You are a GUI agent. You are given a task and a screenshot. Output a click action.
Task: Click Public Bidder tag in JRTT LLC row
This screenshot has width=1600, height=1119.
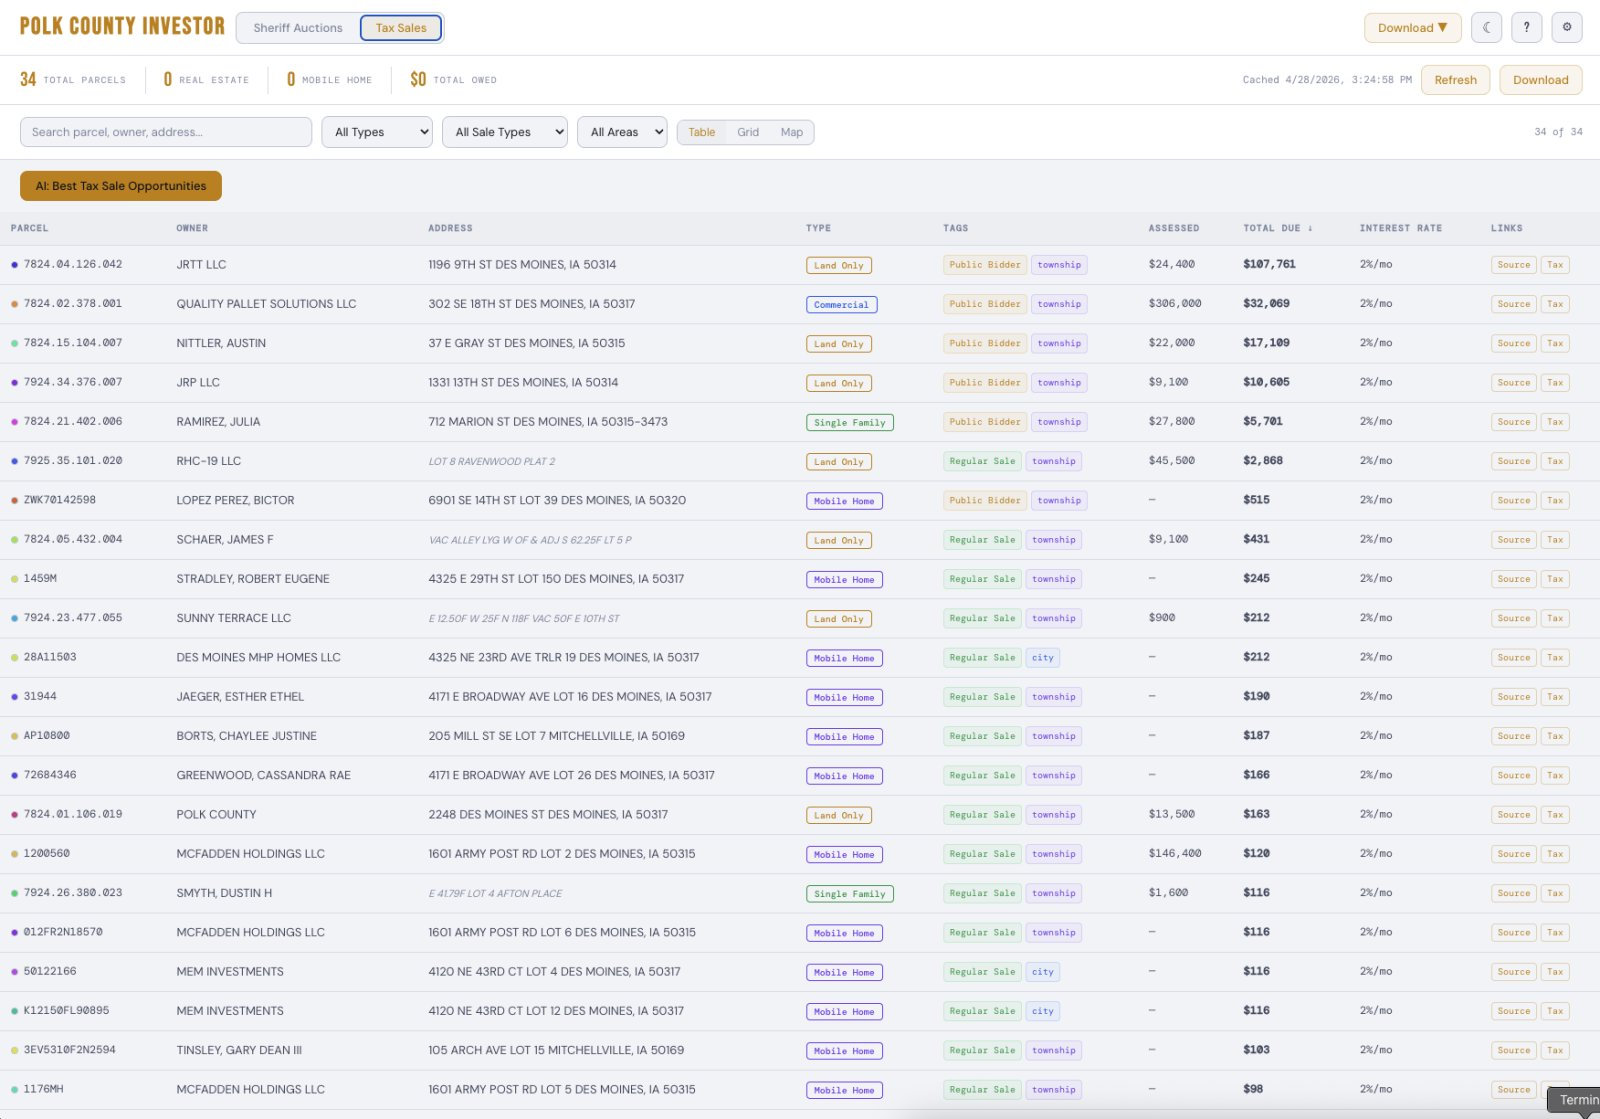[x=985, y=265]
